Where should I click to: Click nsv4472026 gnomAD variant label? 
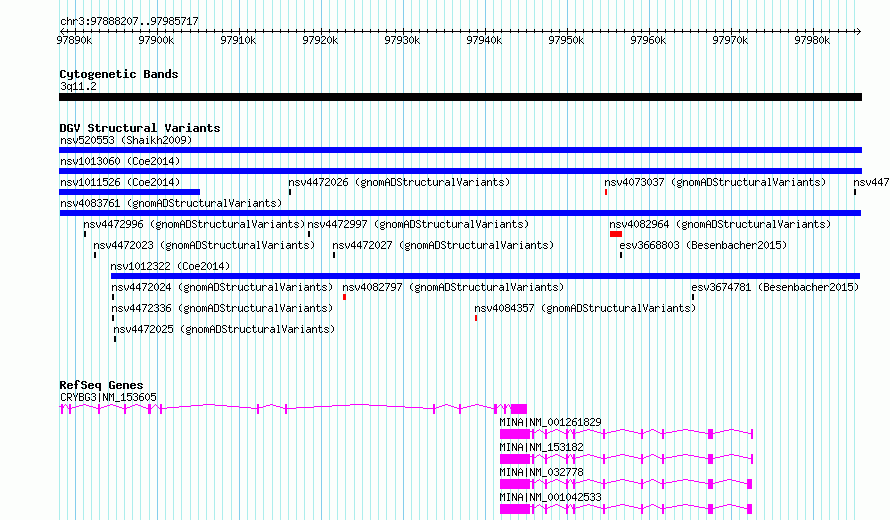[398, 182]
